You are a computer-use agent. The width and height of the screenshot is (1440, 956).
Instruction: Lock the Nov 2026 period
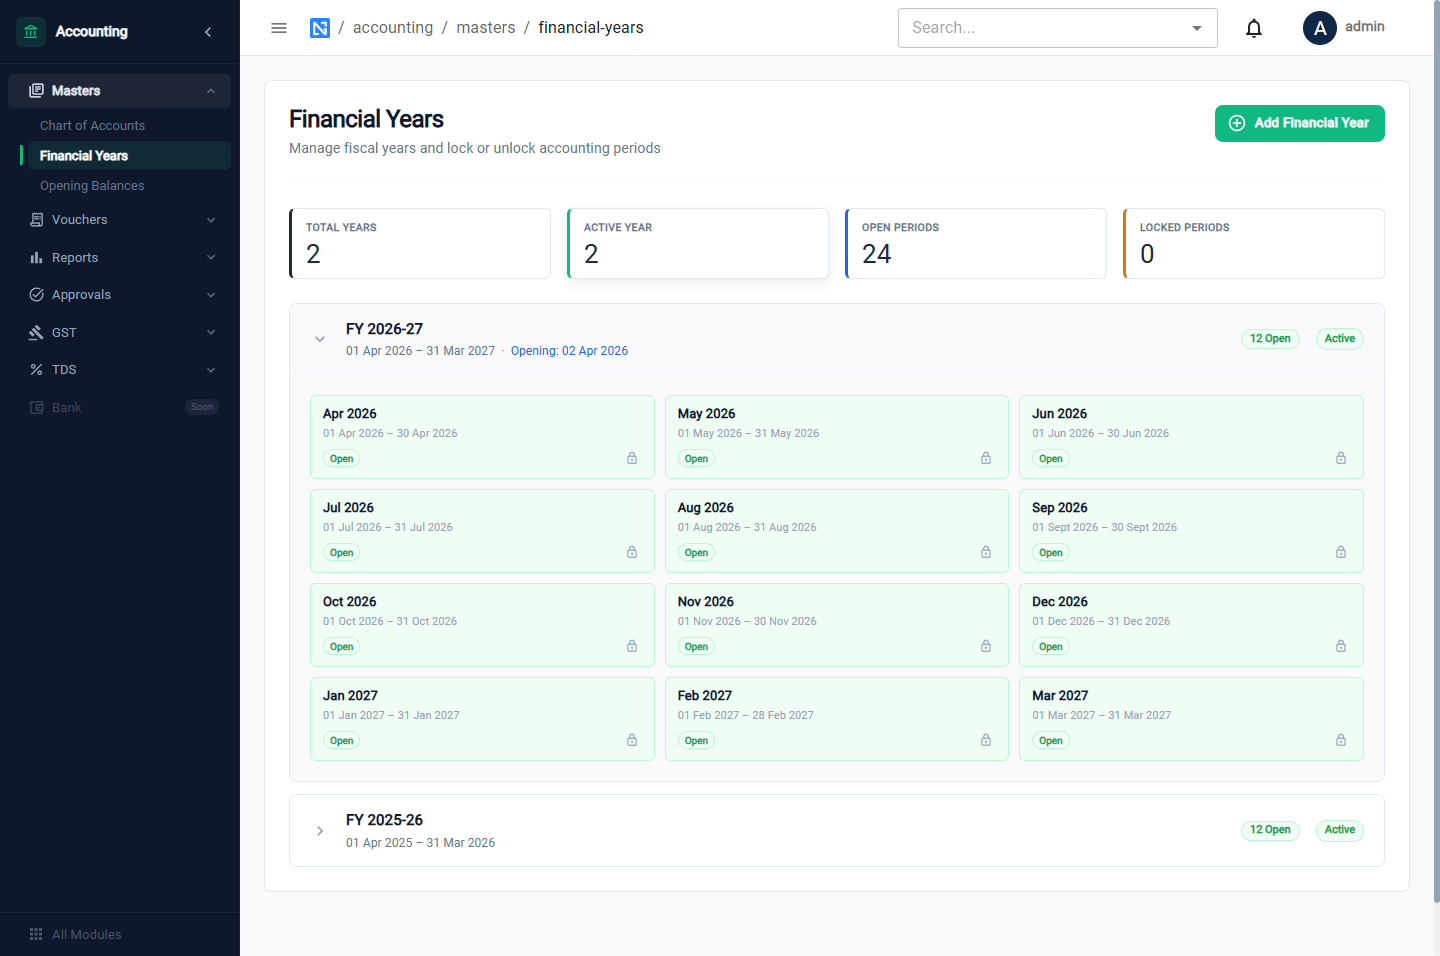(x=986, y=646)
